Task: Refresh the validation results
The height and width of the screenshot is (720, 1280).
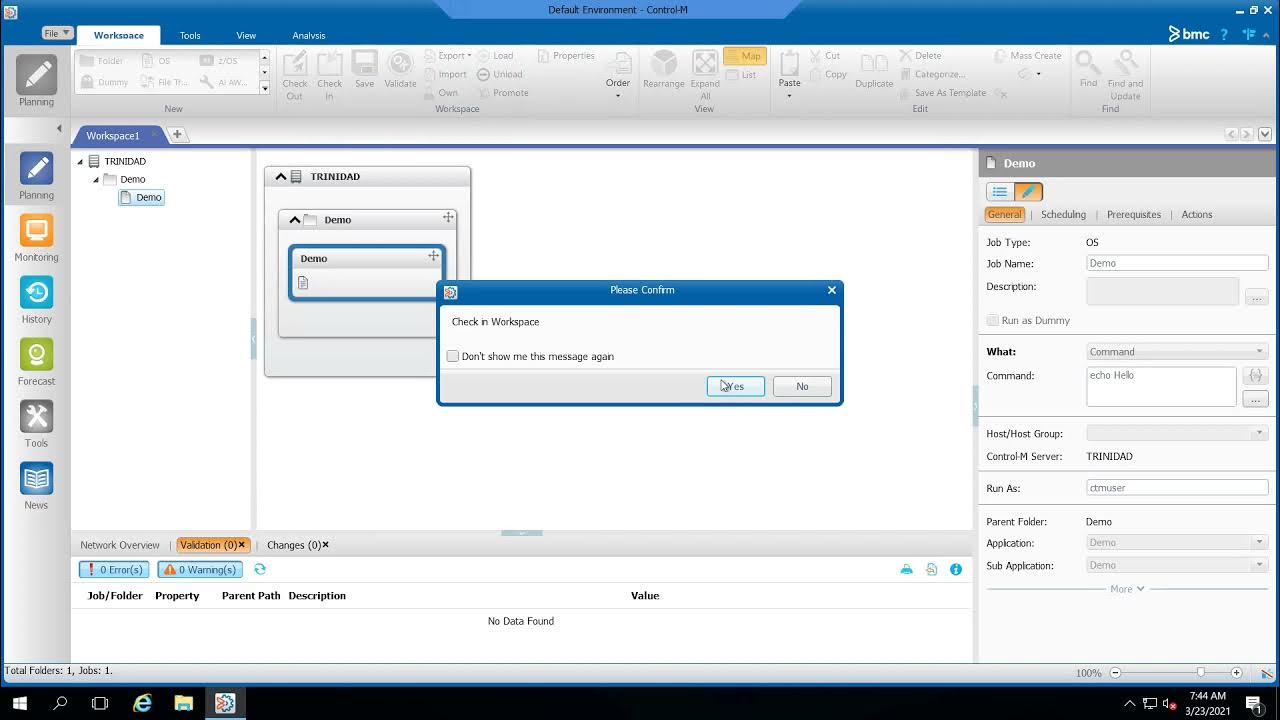Action: 260,569
